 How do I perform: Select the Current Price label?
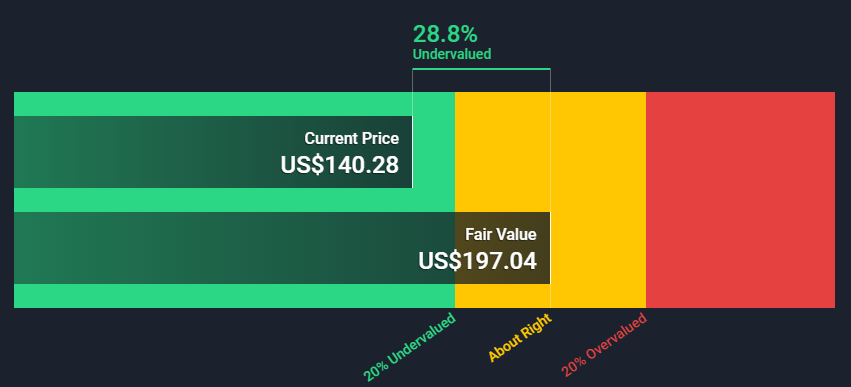[x=352, y=138]
